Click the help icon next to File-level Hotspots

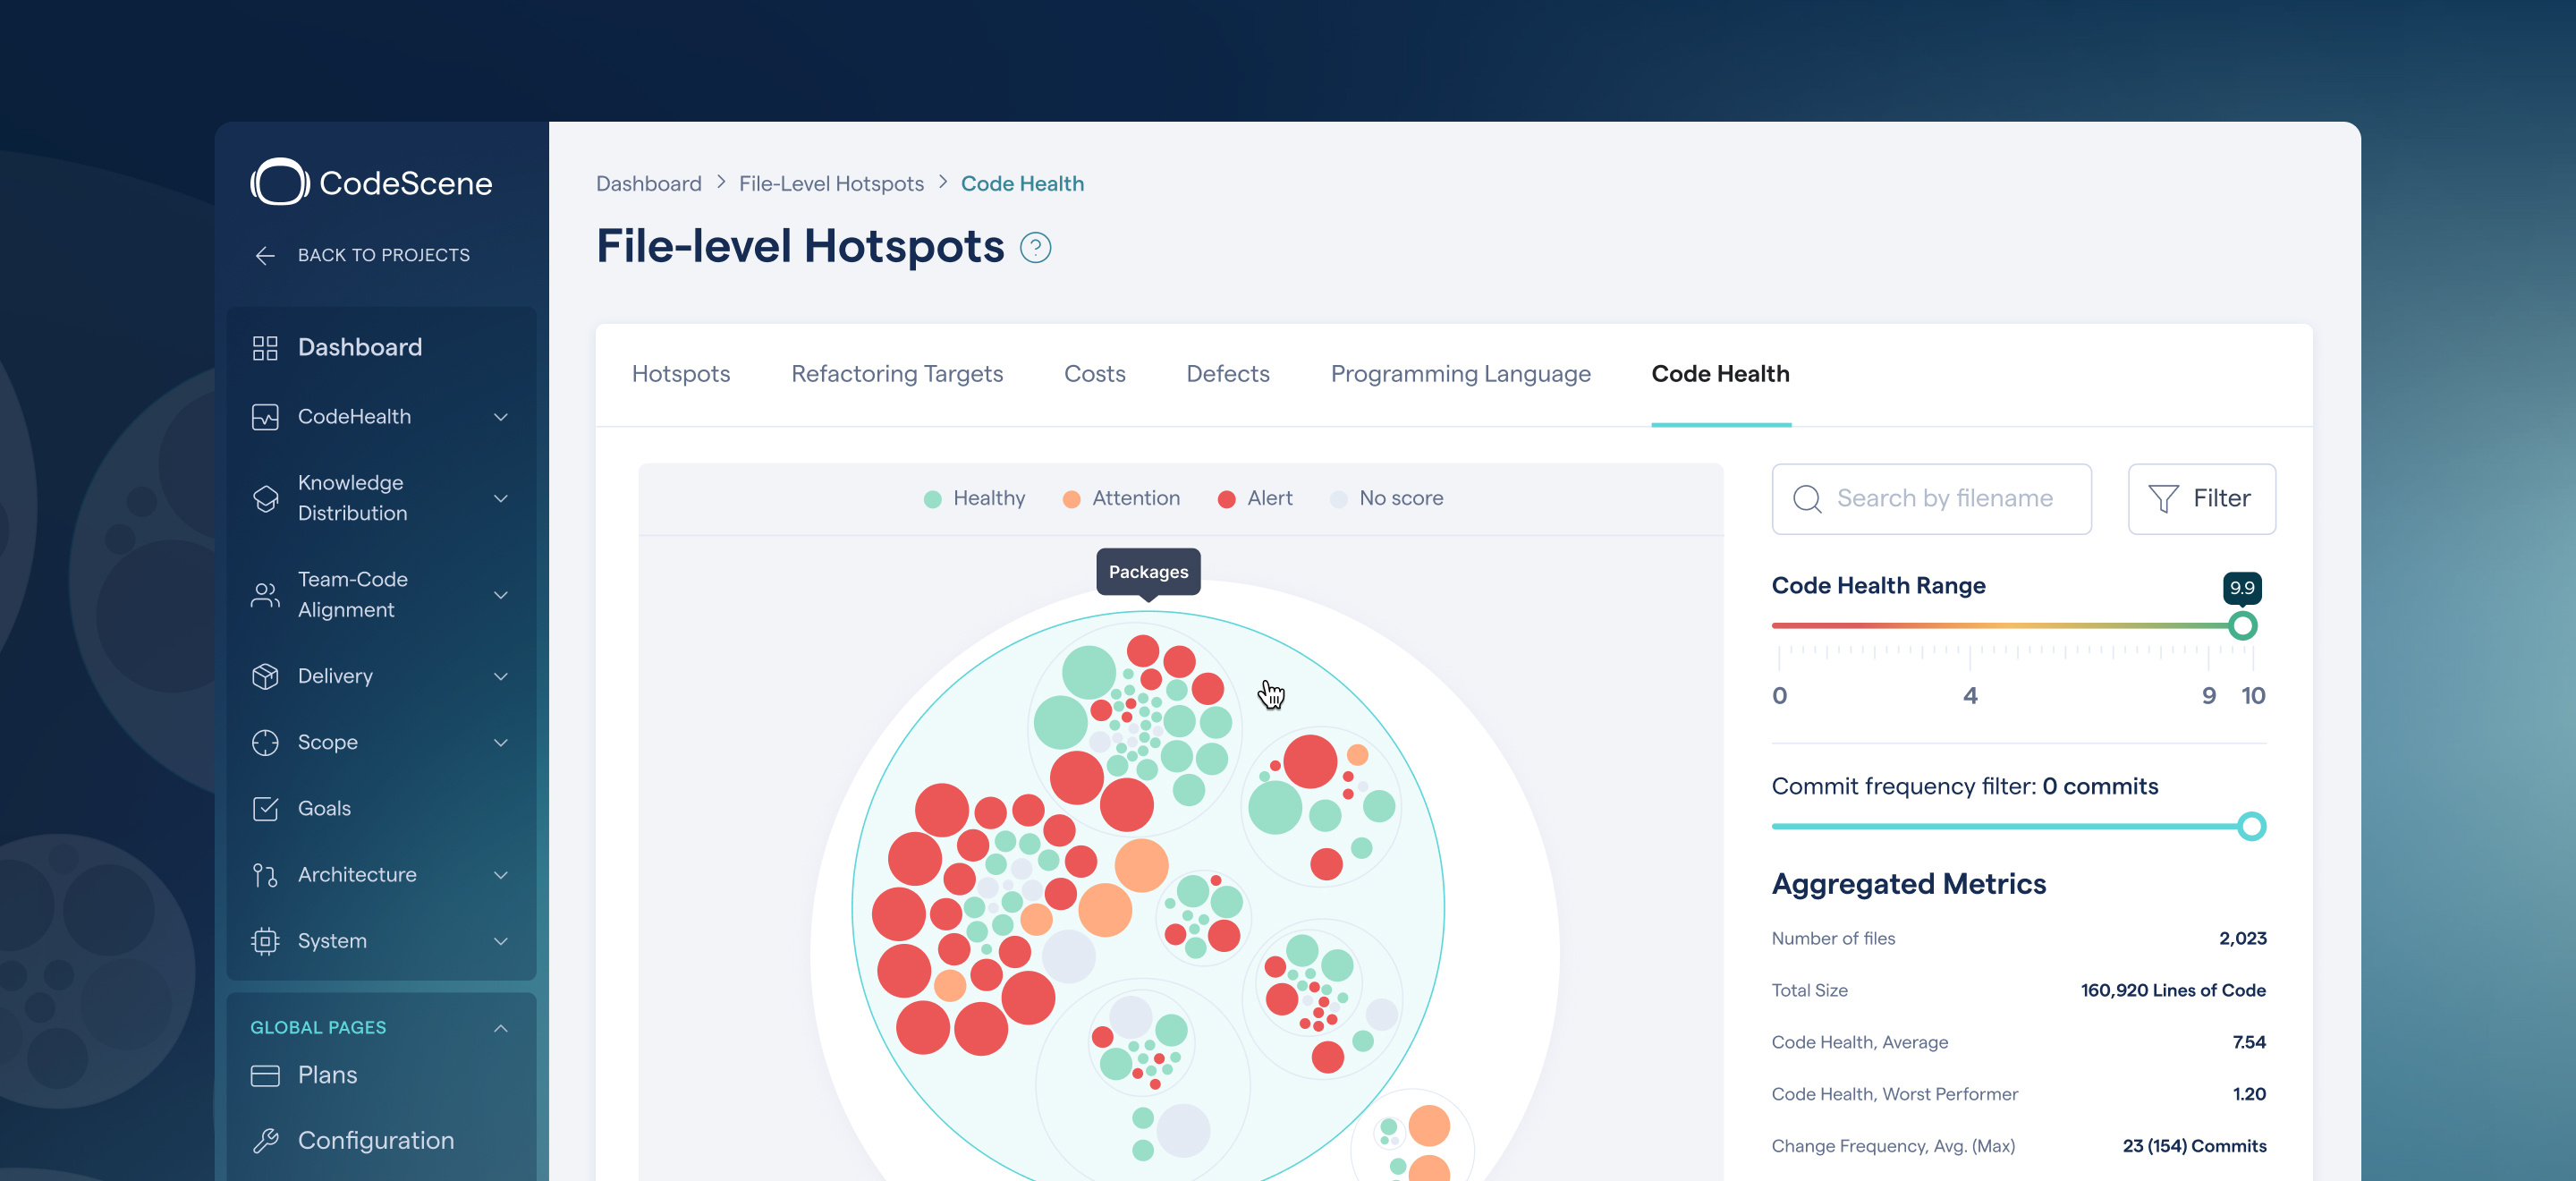pyautogui.click(x=1037, y=247)
